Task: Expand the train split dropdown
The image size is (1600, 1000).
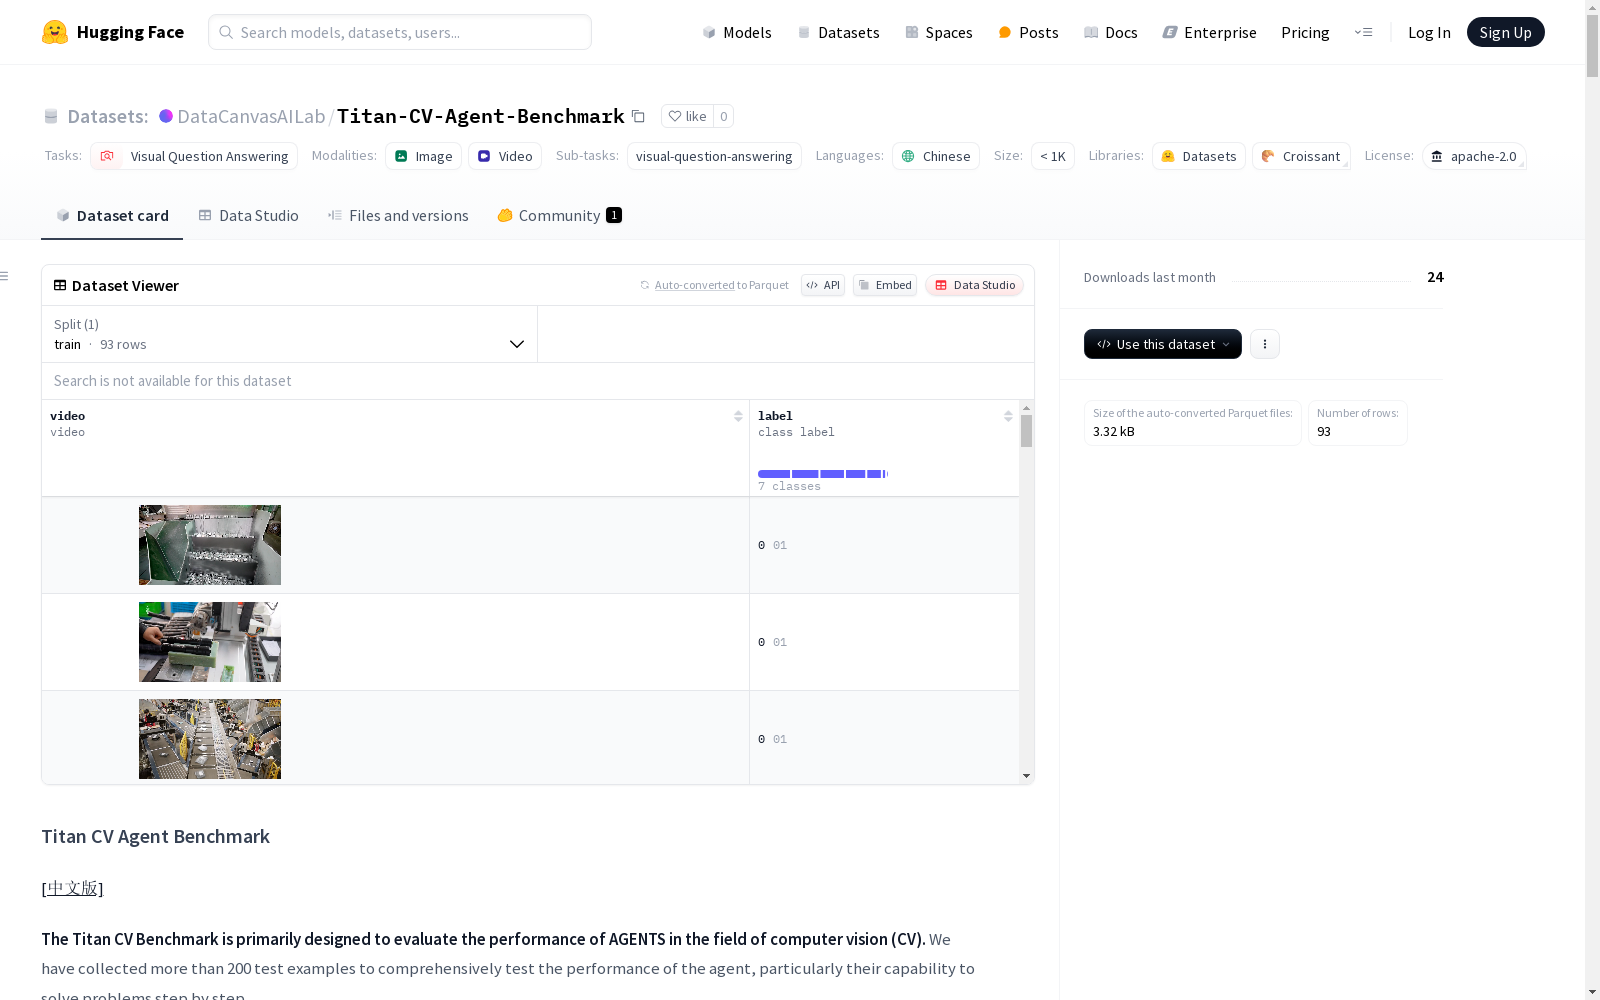Action: (290, 334)
